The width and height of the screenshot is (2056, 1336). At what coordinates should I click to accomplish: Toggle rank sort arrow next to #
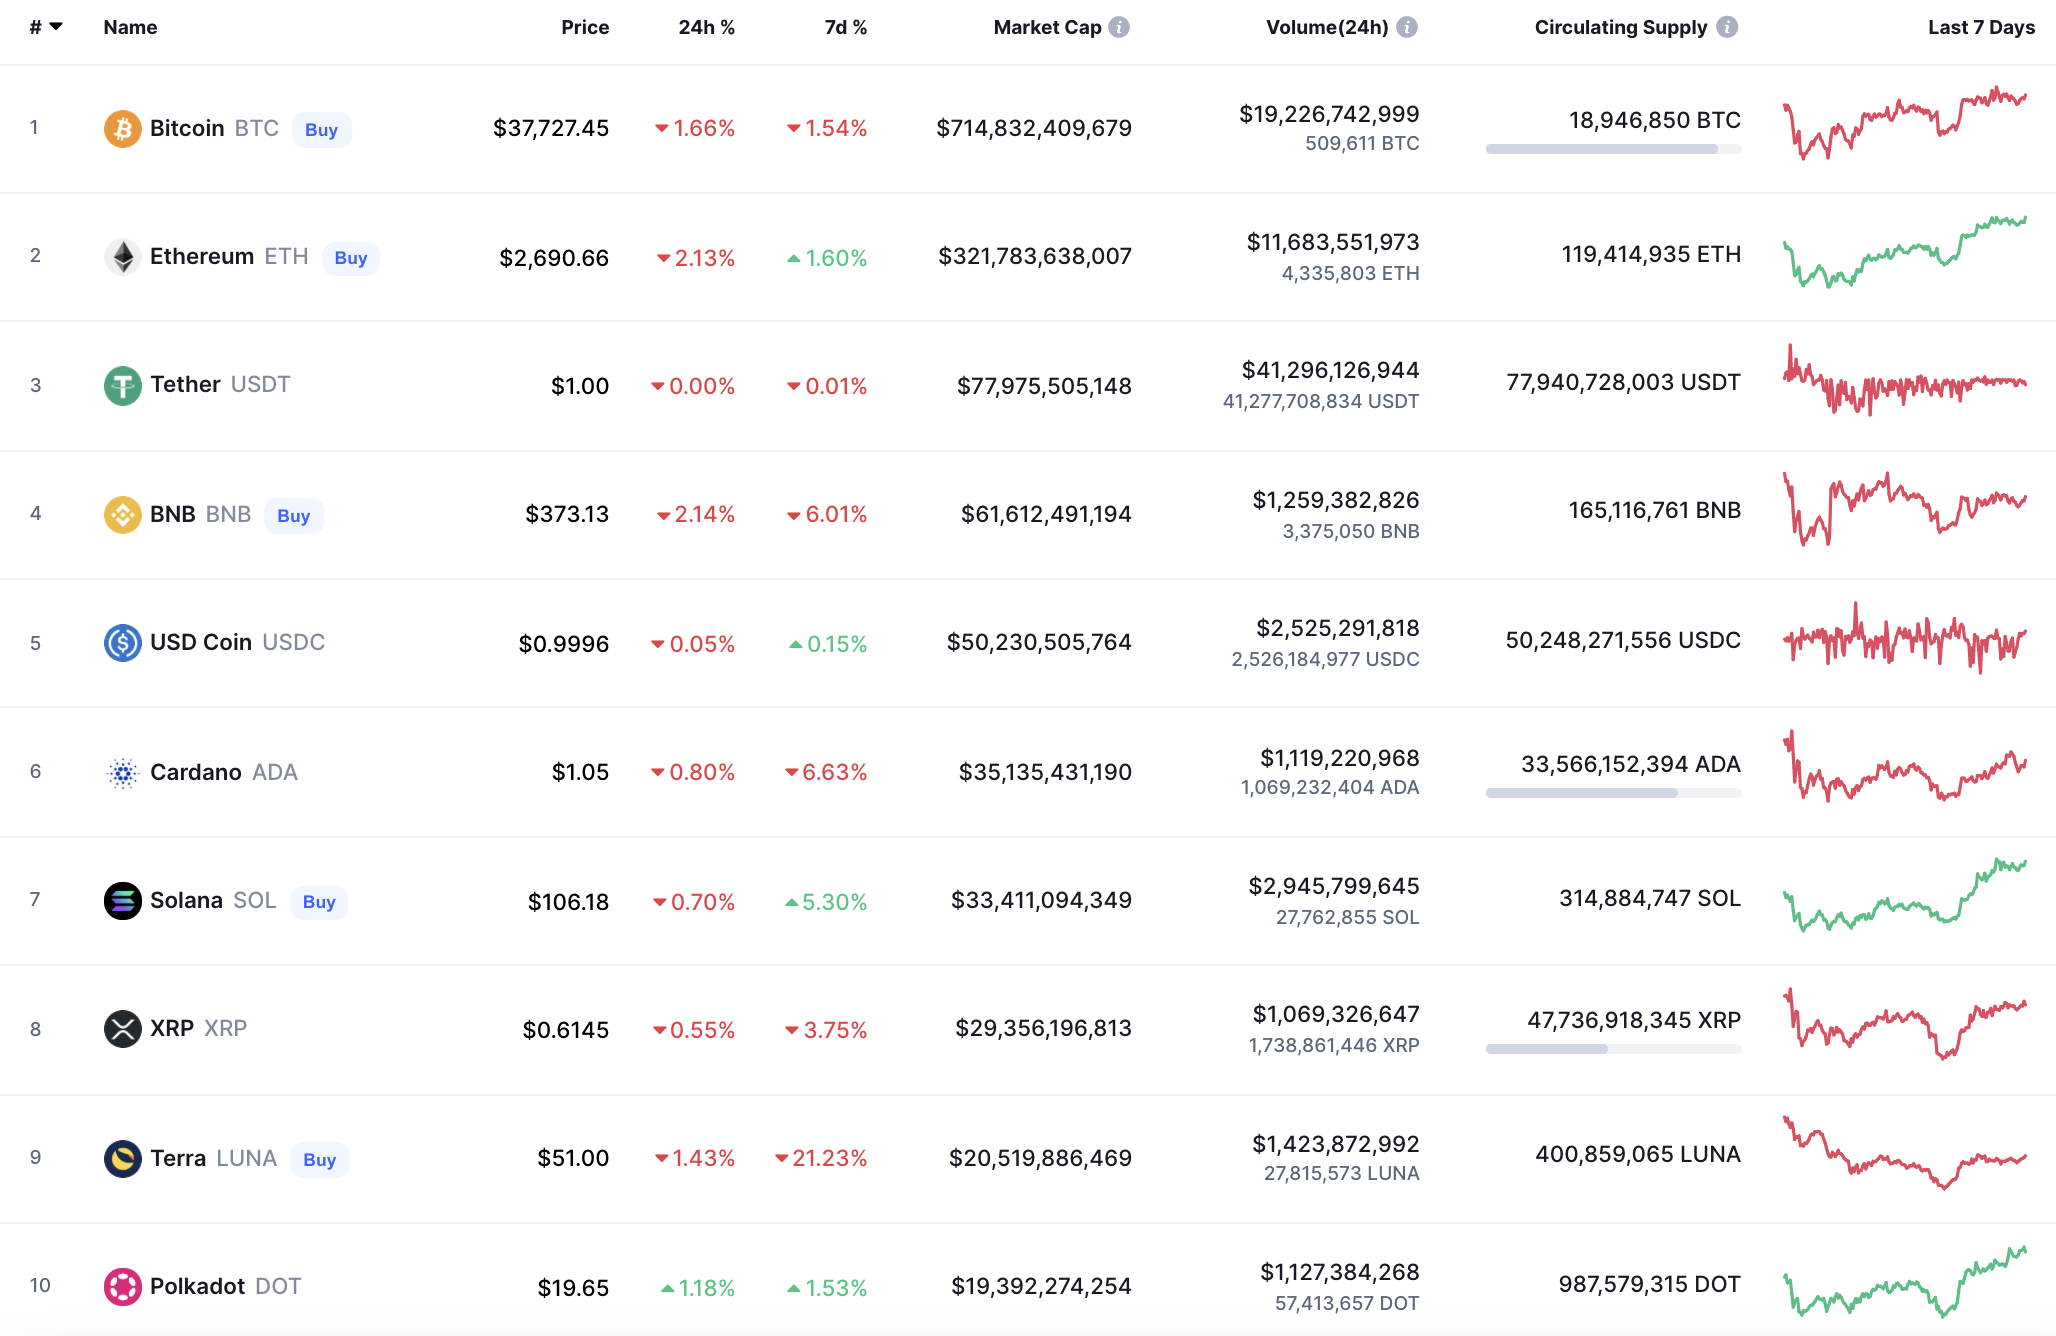pyautogui.click(x=56, y=27)
